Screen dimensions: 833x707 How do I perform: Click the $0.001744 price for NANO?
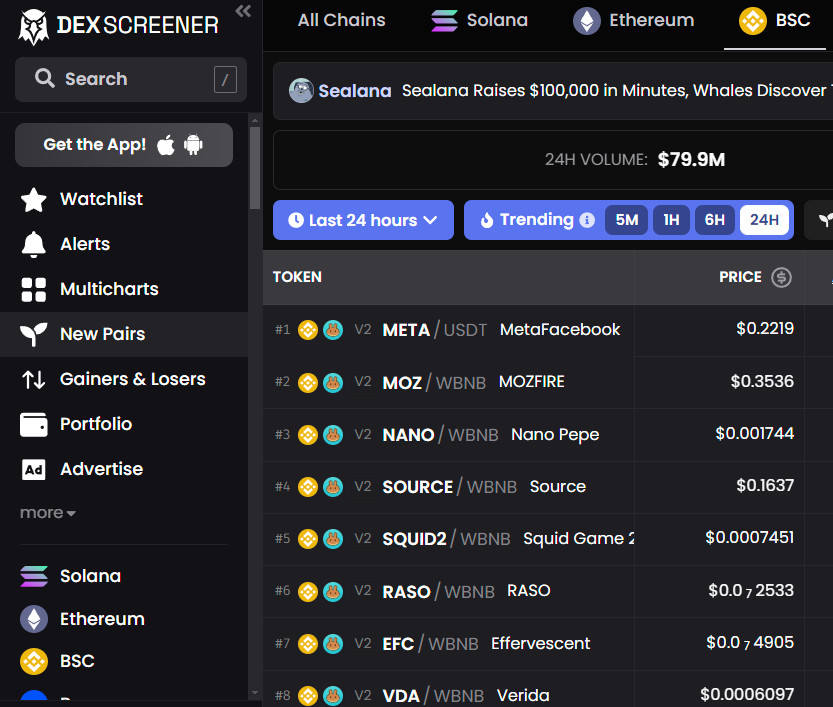point(754,433)
